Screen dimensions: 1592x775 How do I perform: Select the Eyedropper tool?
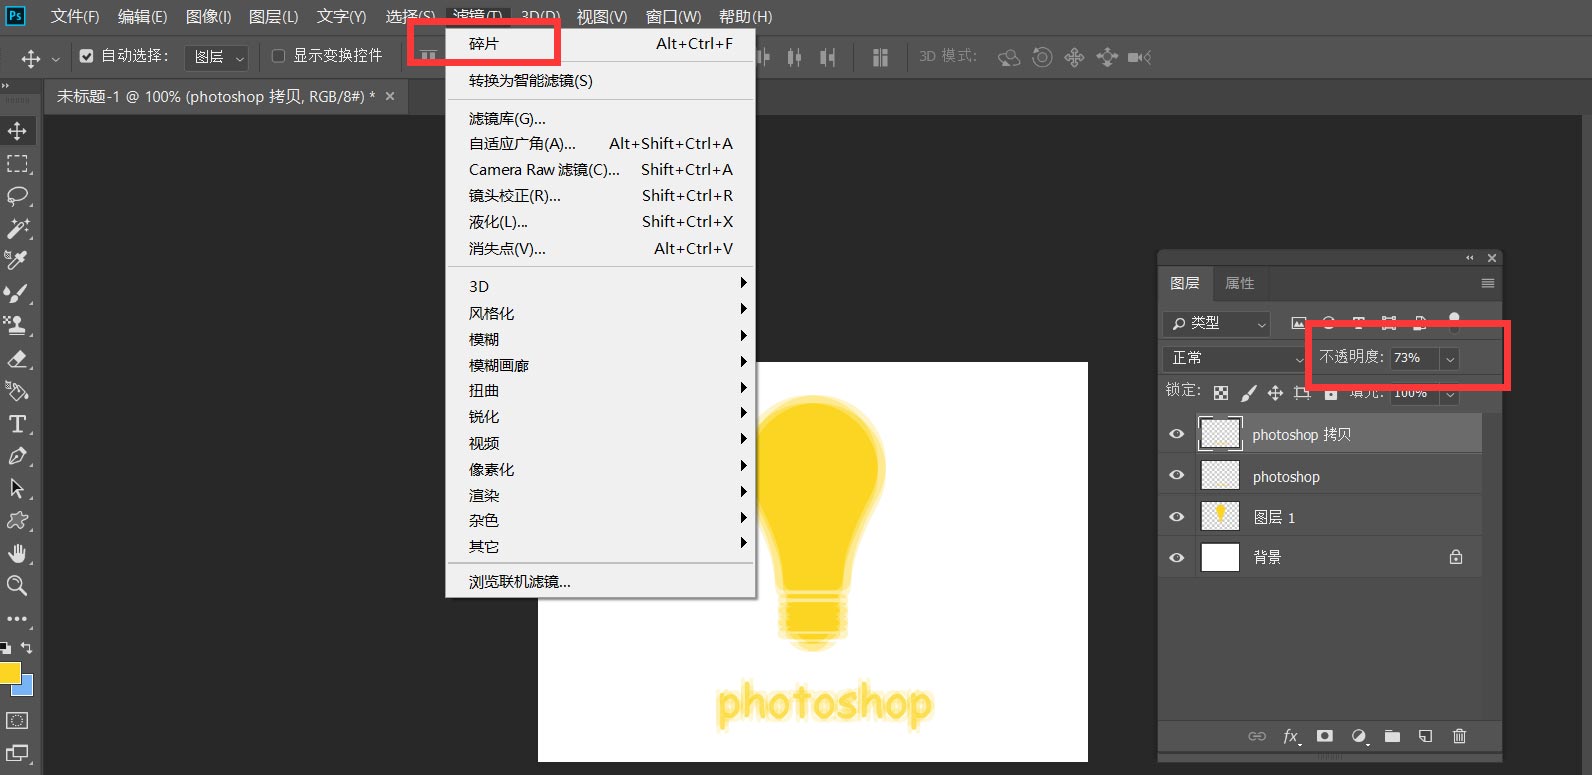pos(17,260)
